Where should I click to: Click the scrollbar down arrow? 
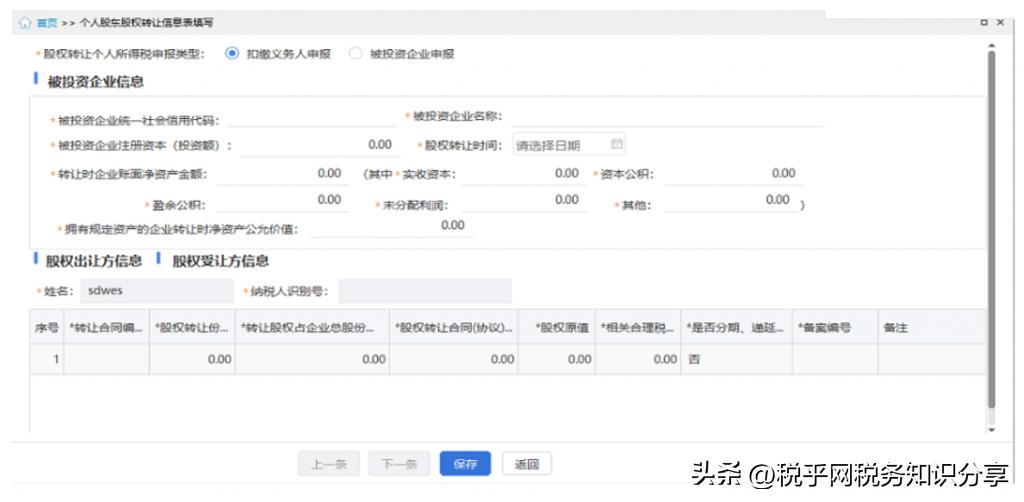click(x=991, y=430)
